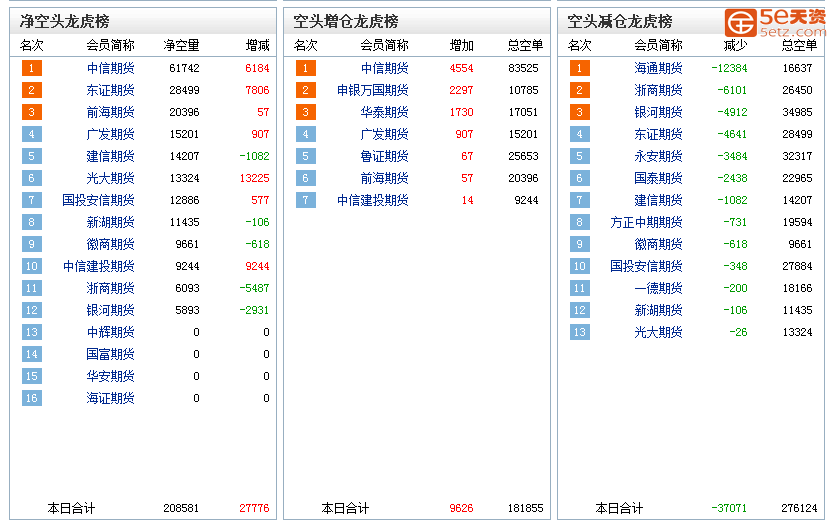
Task: Open 徽商期货 in the 空头减仓龙虎榜 table
Action: coord(658,245)
